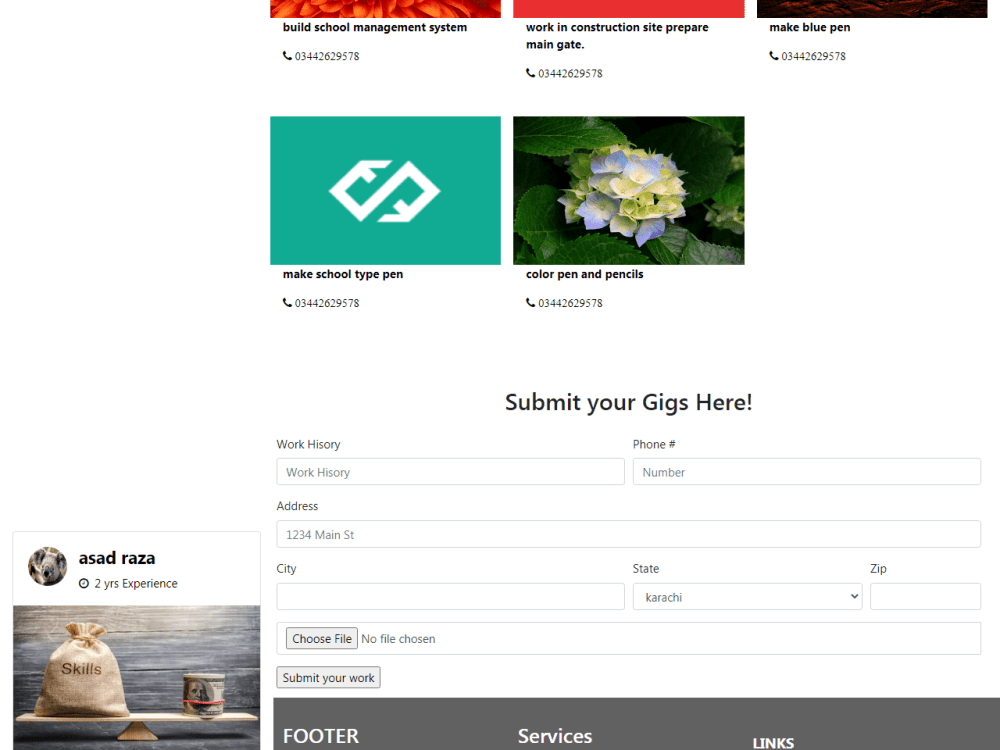The image size is (1000, 750).
Task: Click 'build school management system' title
Action: pyautogui.click(x=375, y=27)
